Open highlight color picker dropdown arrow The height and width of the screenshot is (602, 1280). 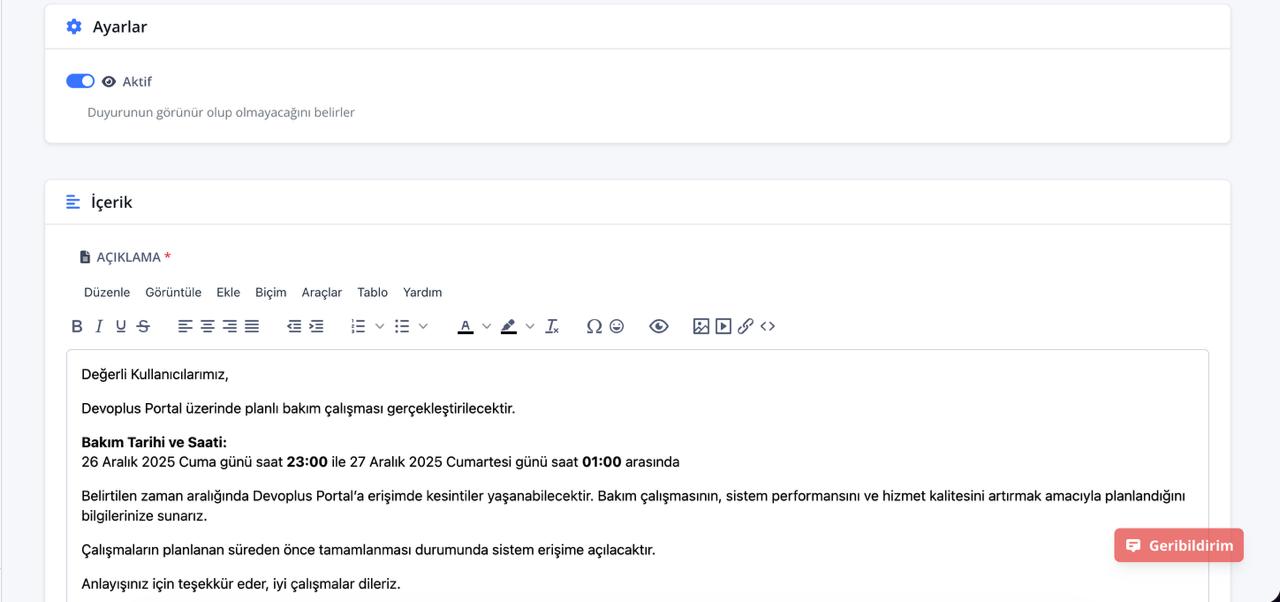coord(530,326)
